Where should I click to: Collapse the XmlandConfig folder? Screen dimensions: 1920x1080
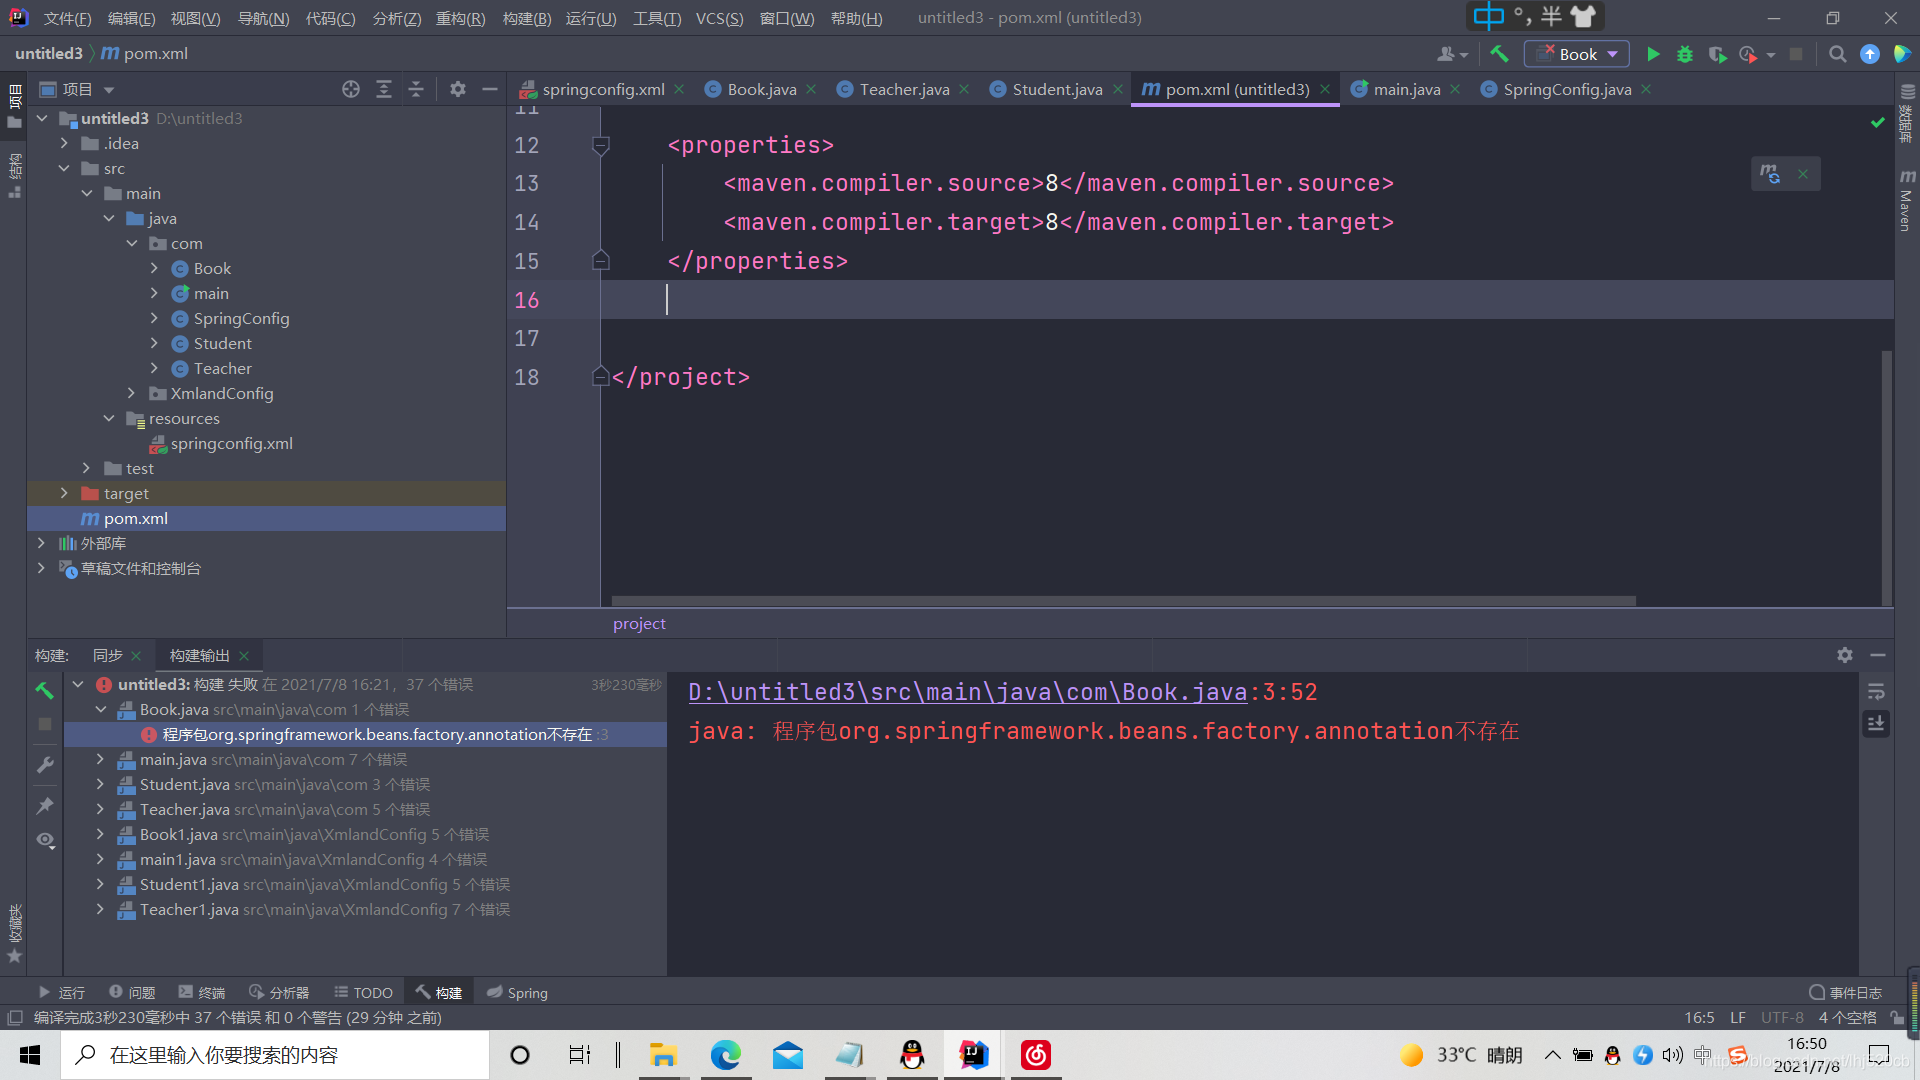click(x=131, y=393)
